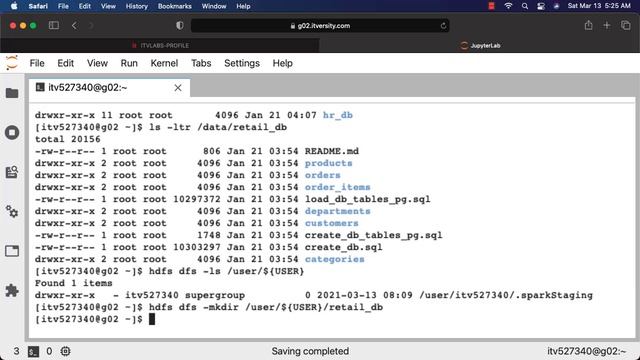
Task: Go back in Safari
Action: (74, 25)
